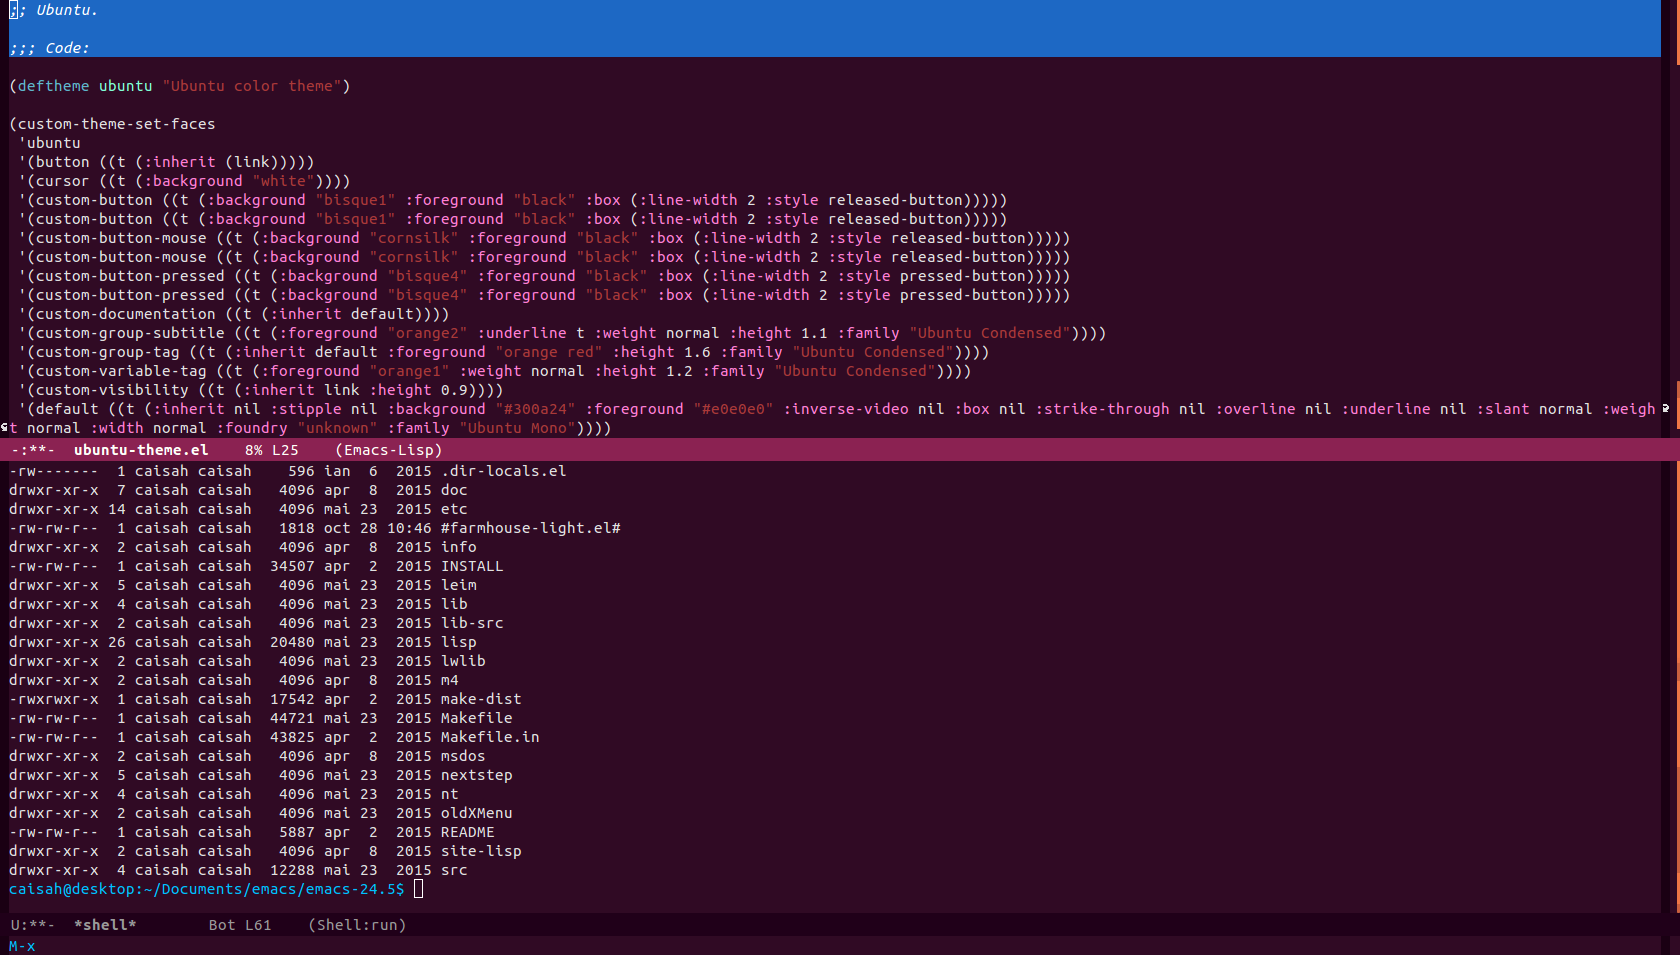Click the 8% L25 position indicator
1680x955 pixels.
[272, 450]
